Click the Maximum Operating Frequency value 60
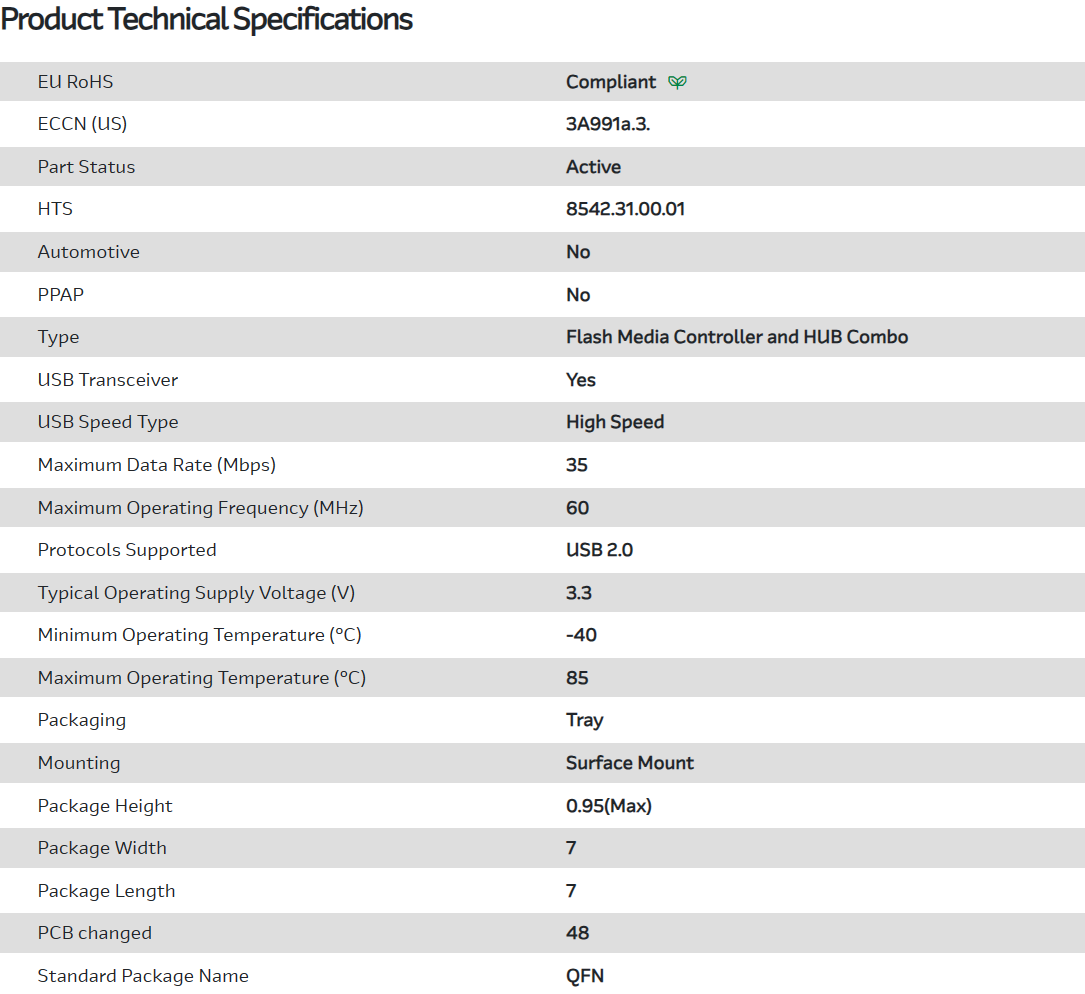Screen dimensions: 1085x994 [x=578, y=508]
